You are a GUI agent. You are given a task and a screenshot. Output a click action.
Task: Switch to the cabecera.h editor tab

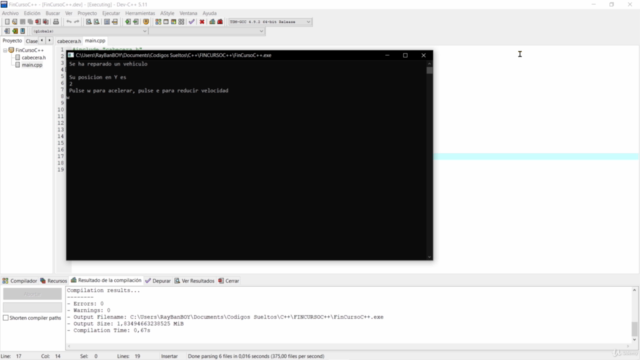coord(69,41)
